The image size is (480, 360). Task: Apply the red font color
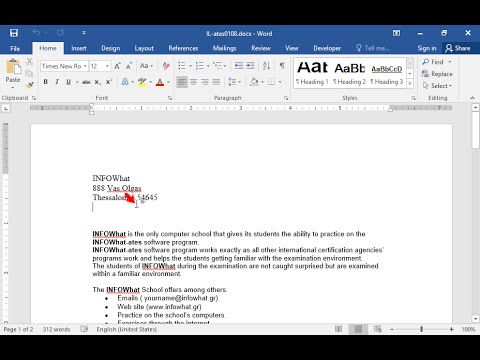[160, 82]
